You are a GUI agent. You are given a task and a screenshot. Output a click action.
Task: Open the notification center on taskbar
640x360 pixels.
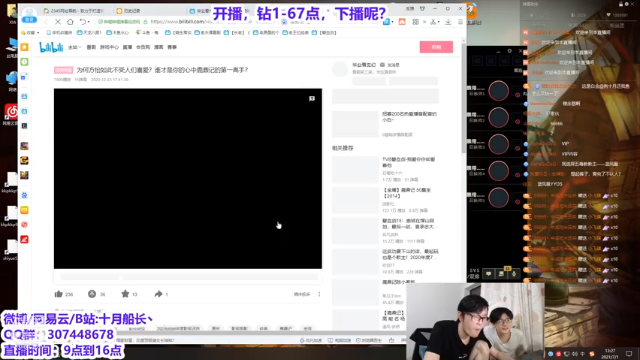click(x=629, y=353)
